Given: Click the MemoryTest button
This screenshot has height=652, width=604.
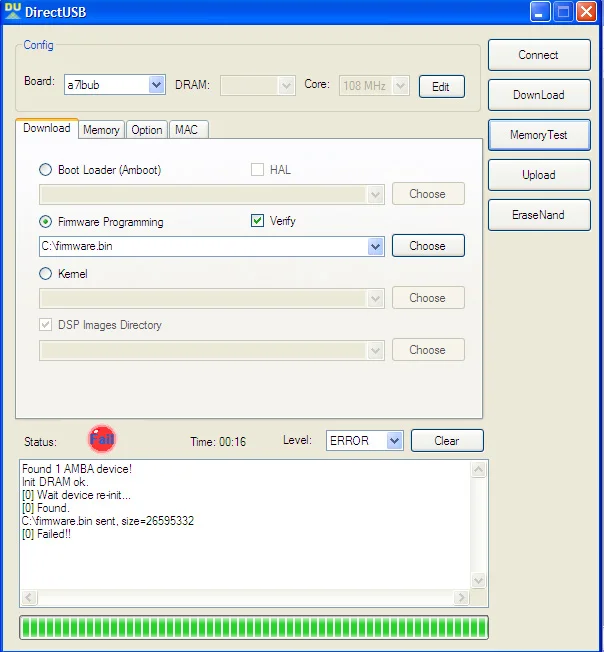Looking at the screenshot, I should (x=539, y=135).
